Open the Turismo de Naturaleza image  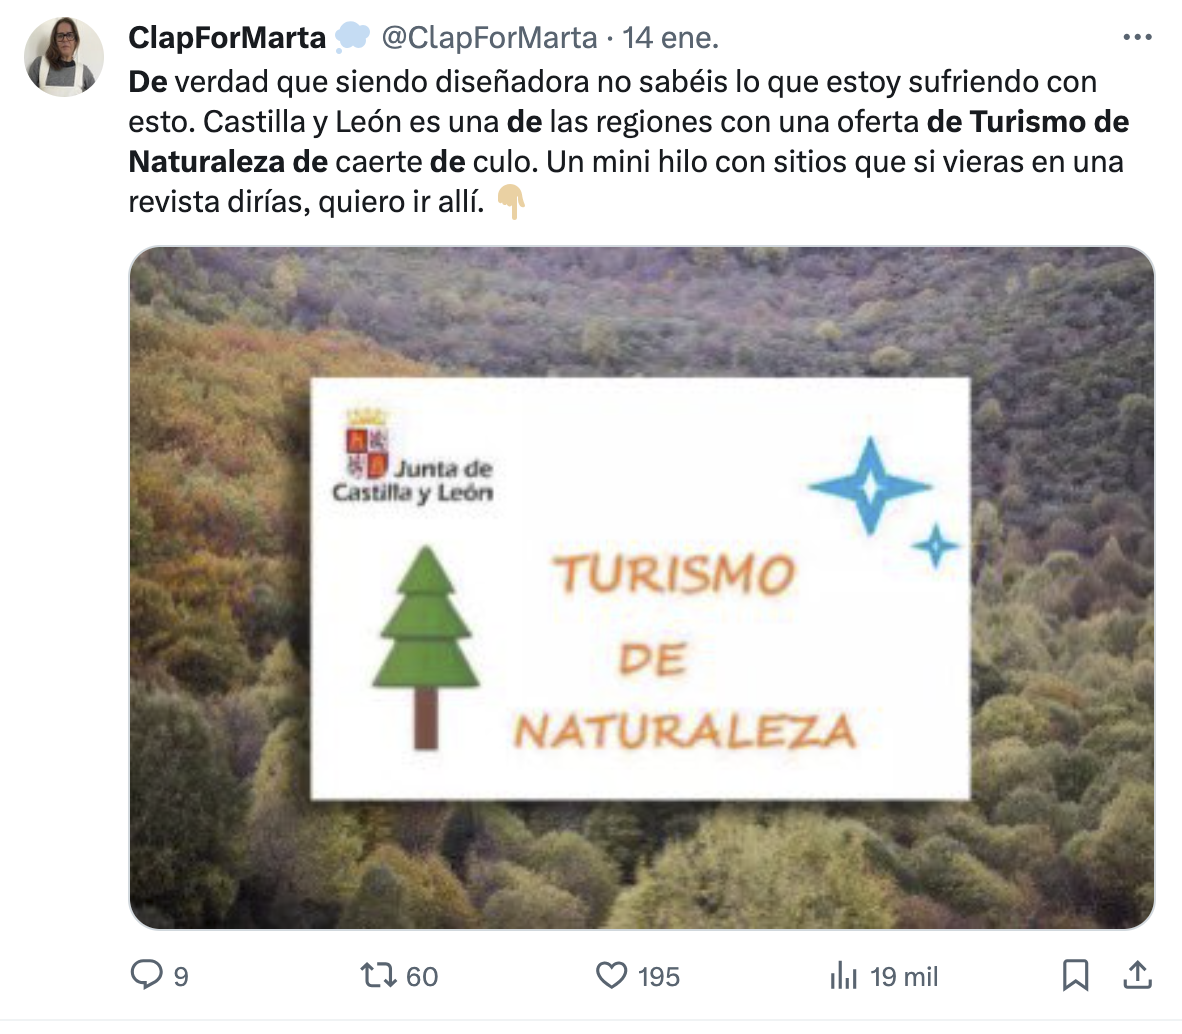click(x=642, y=588)
